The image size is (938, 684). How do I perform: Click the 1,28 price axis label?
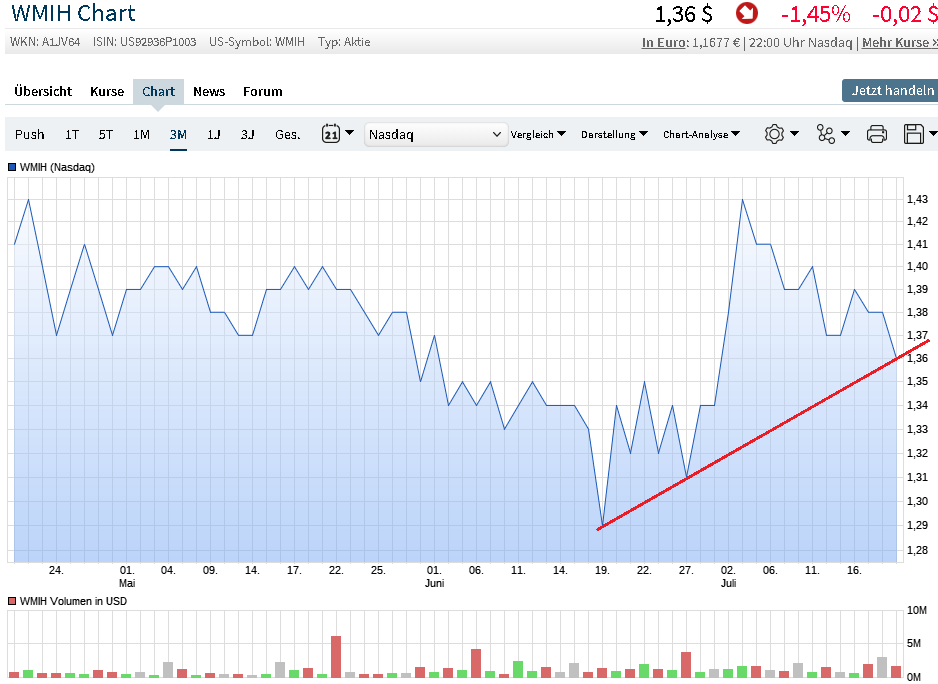tap(917, 550)
